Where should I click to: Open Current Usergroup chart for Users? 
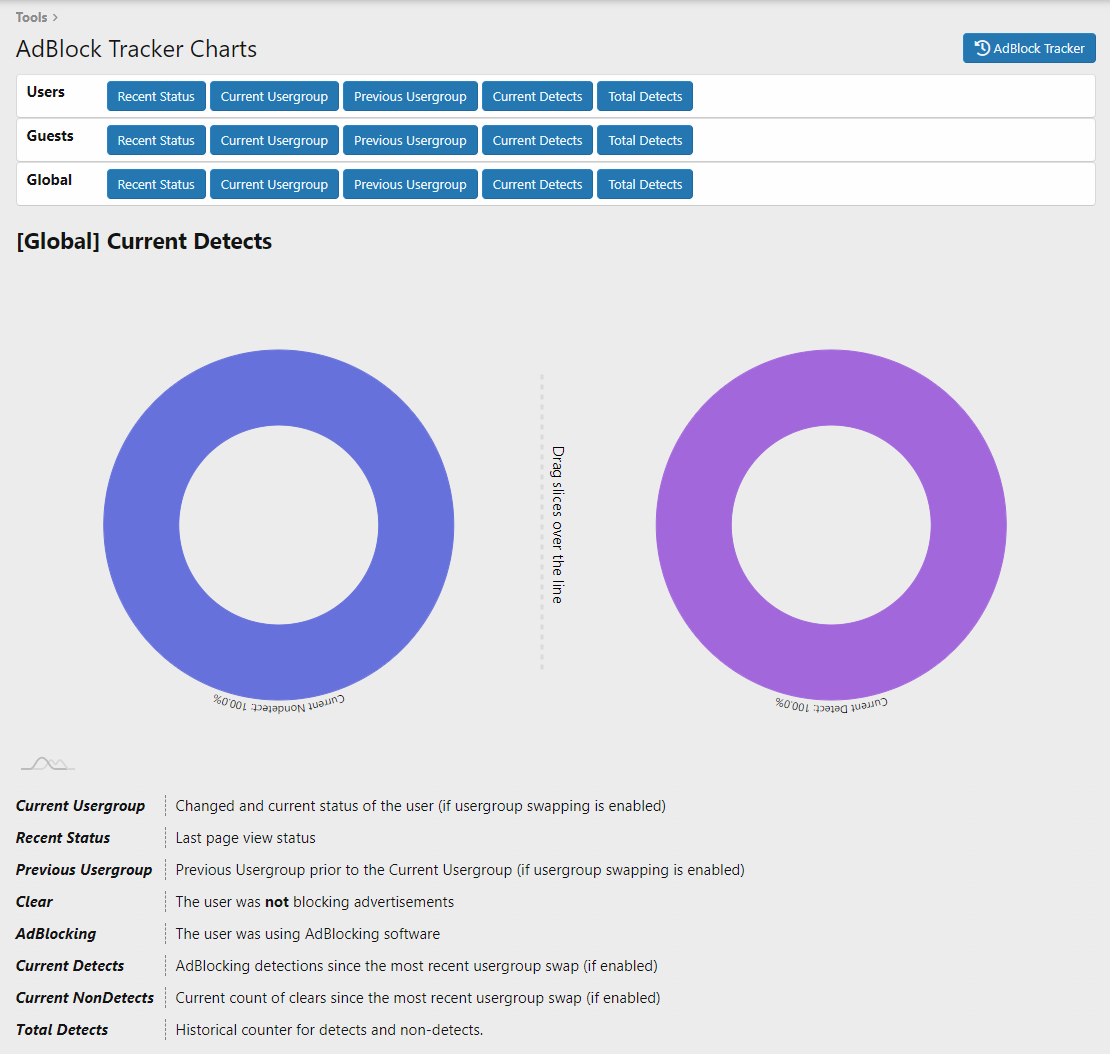(x=274, y=97)
